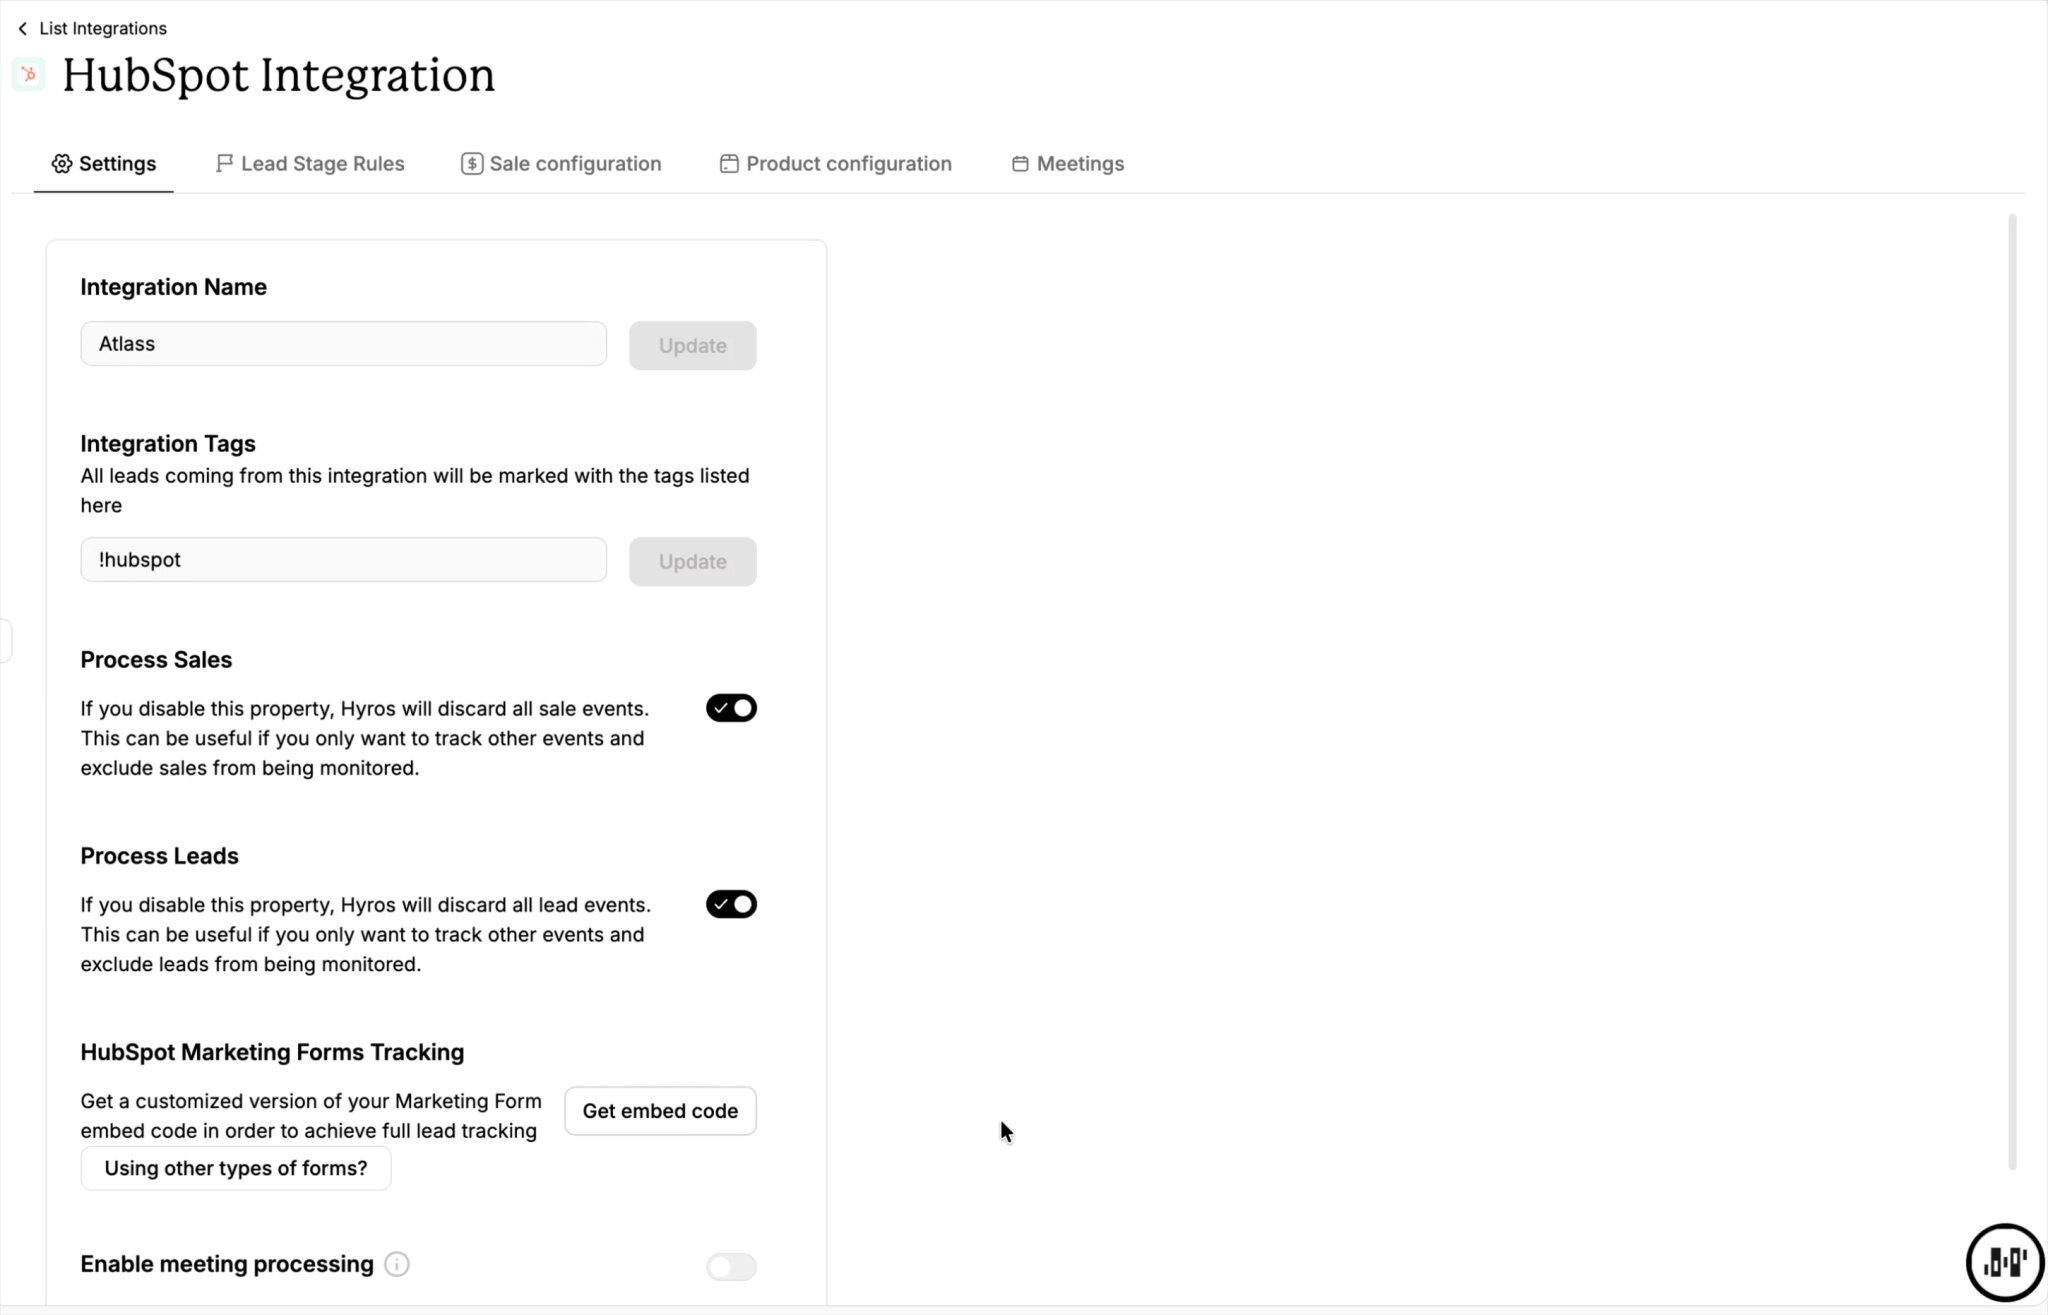Disable the Process Leads toggle

coord(731,904)
